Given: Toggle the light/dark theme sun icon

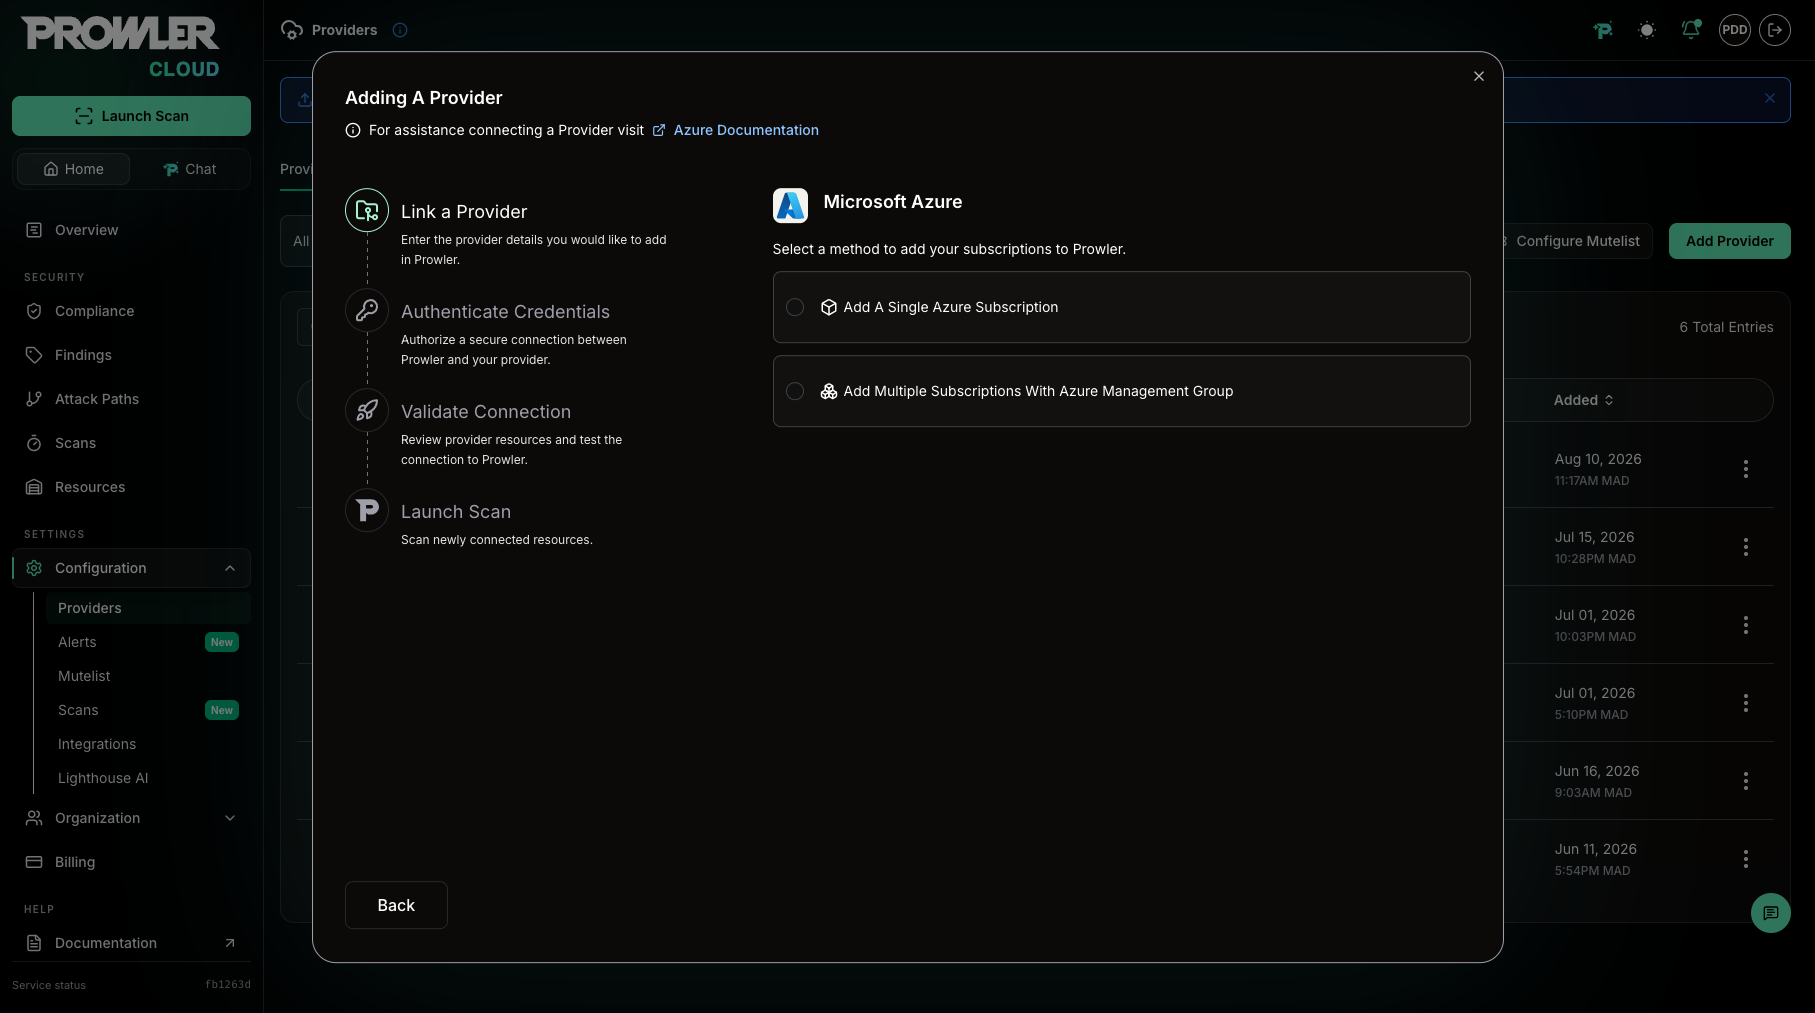Looking at the screenshot, I should click(x=1647, y=30).
